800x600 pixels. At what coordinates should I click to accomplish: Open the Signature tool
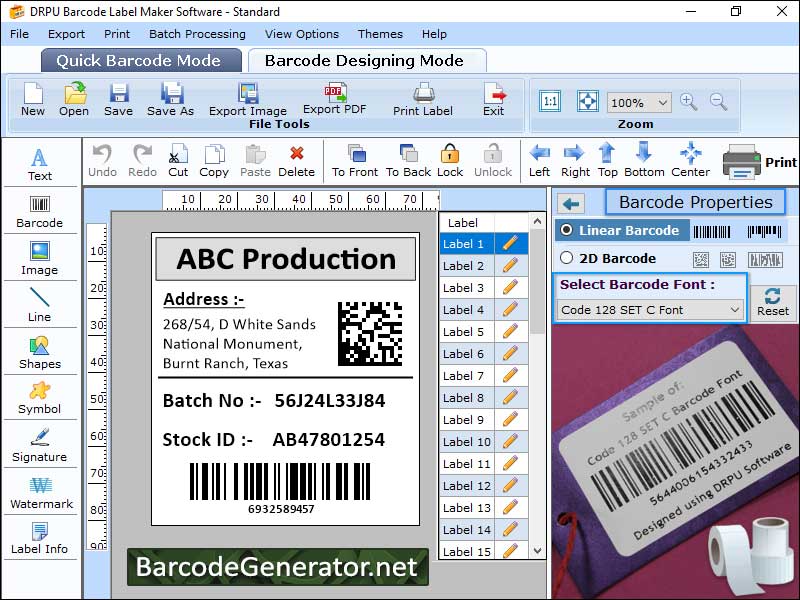coord(39,445)
